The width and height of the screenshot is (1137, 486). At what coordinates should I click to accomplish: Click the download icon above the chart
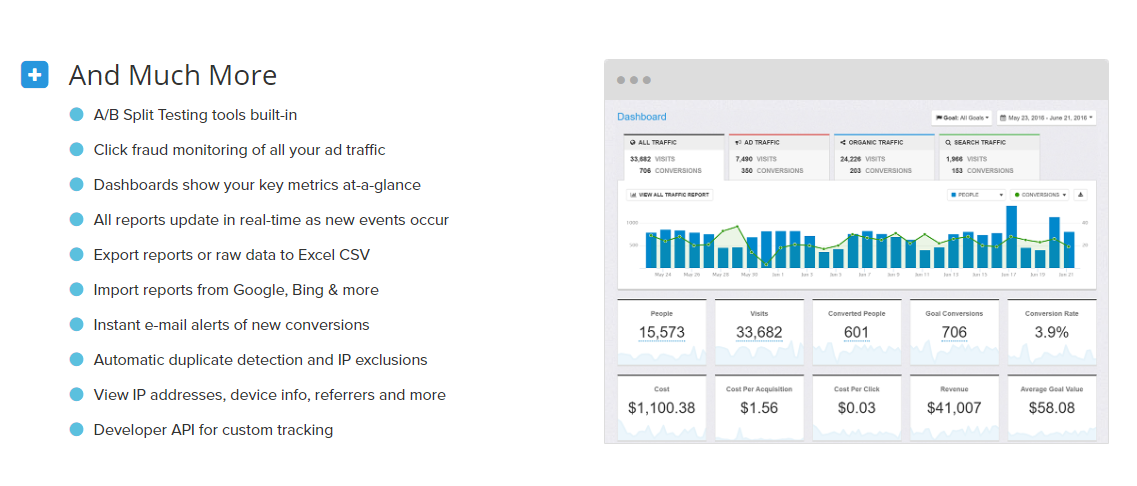1081,195
